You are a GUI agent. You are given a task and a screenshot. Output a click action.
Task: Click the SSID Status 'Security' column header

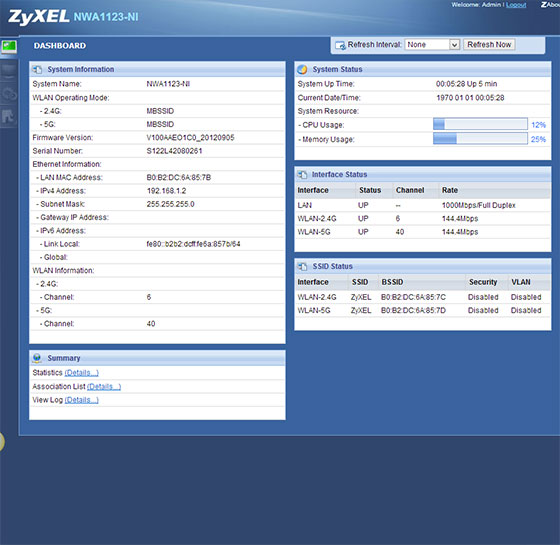tap(483, 282)
